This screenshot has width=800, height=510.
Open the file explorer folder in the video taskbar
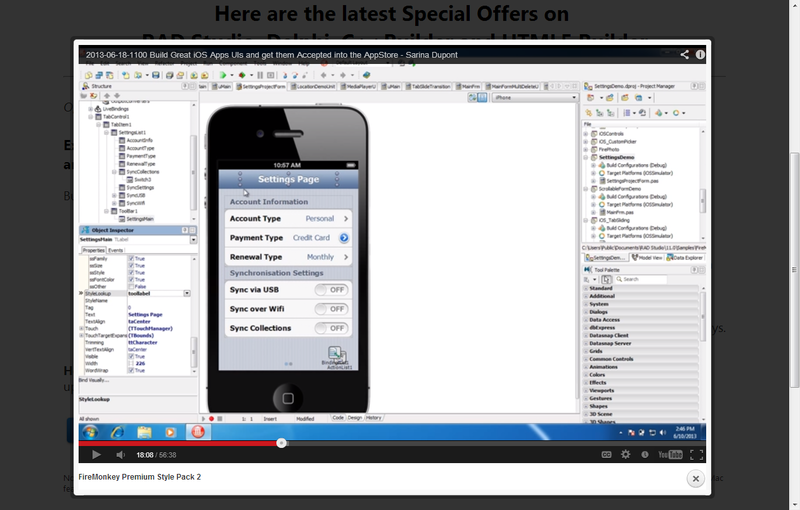pyautogui.click(x=144, y=432)
